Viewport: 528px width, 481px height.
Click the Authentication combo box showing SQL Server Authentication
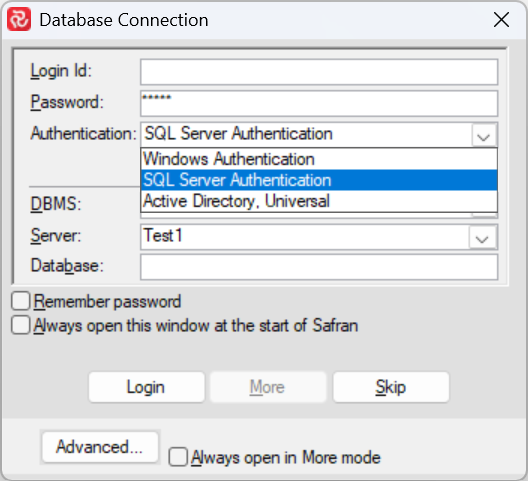click(x=319, y=134)
